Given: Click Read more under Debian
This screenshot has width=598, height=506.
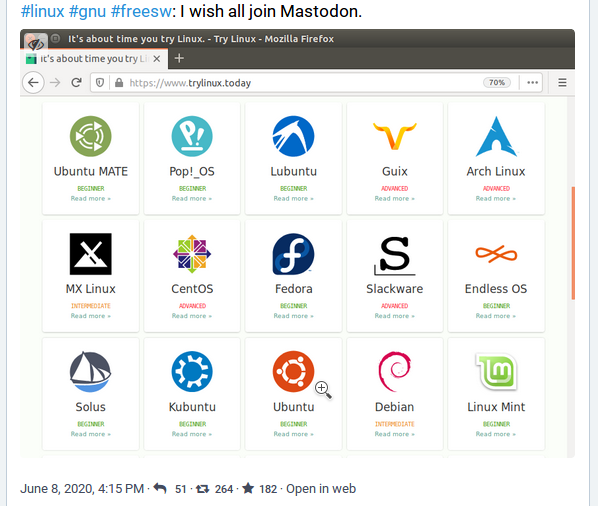Looking at the screenshot, I should click(x=394, y=434).
